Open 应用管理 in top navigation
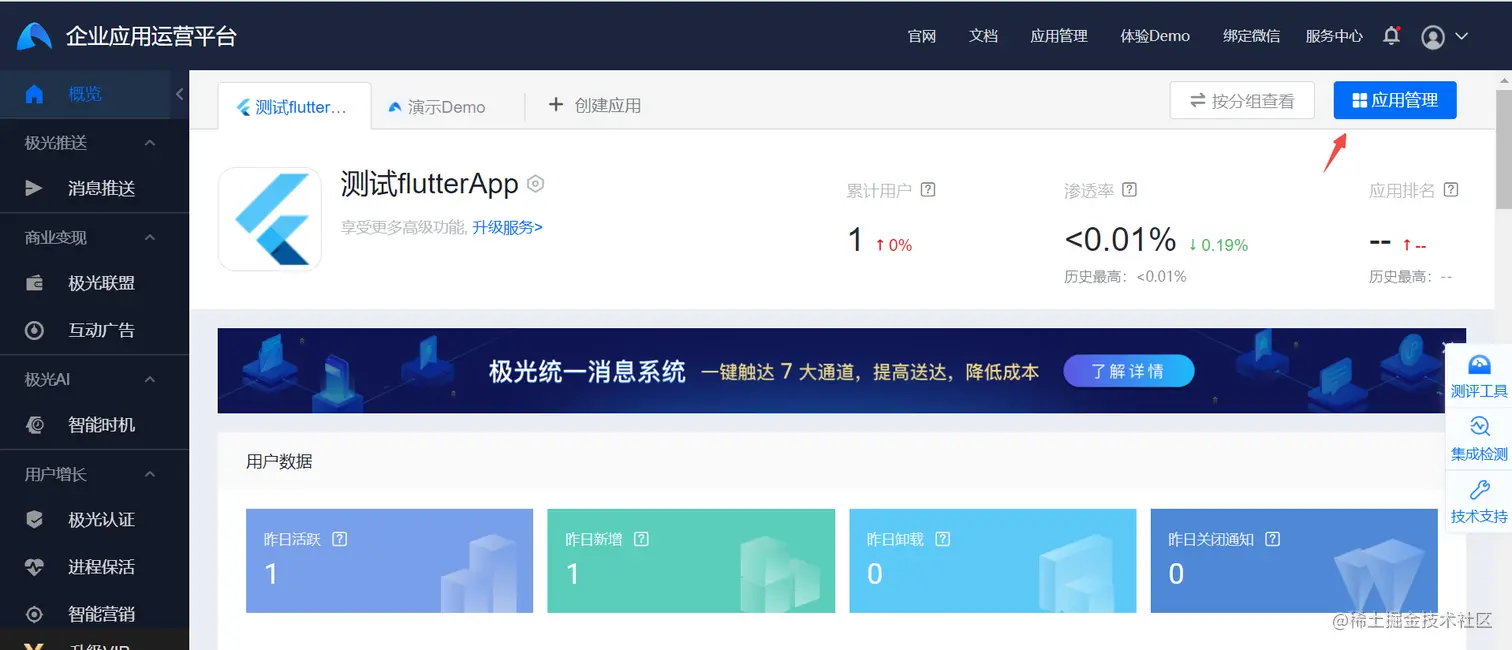 click(1059, 36)
